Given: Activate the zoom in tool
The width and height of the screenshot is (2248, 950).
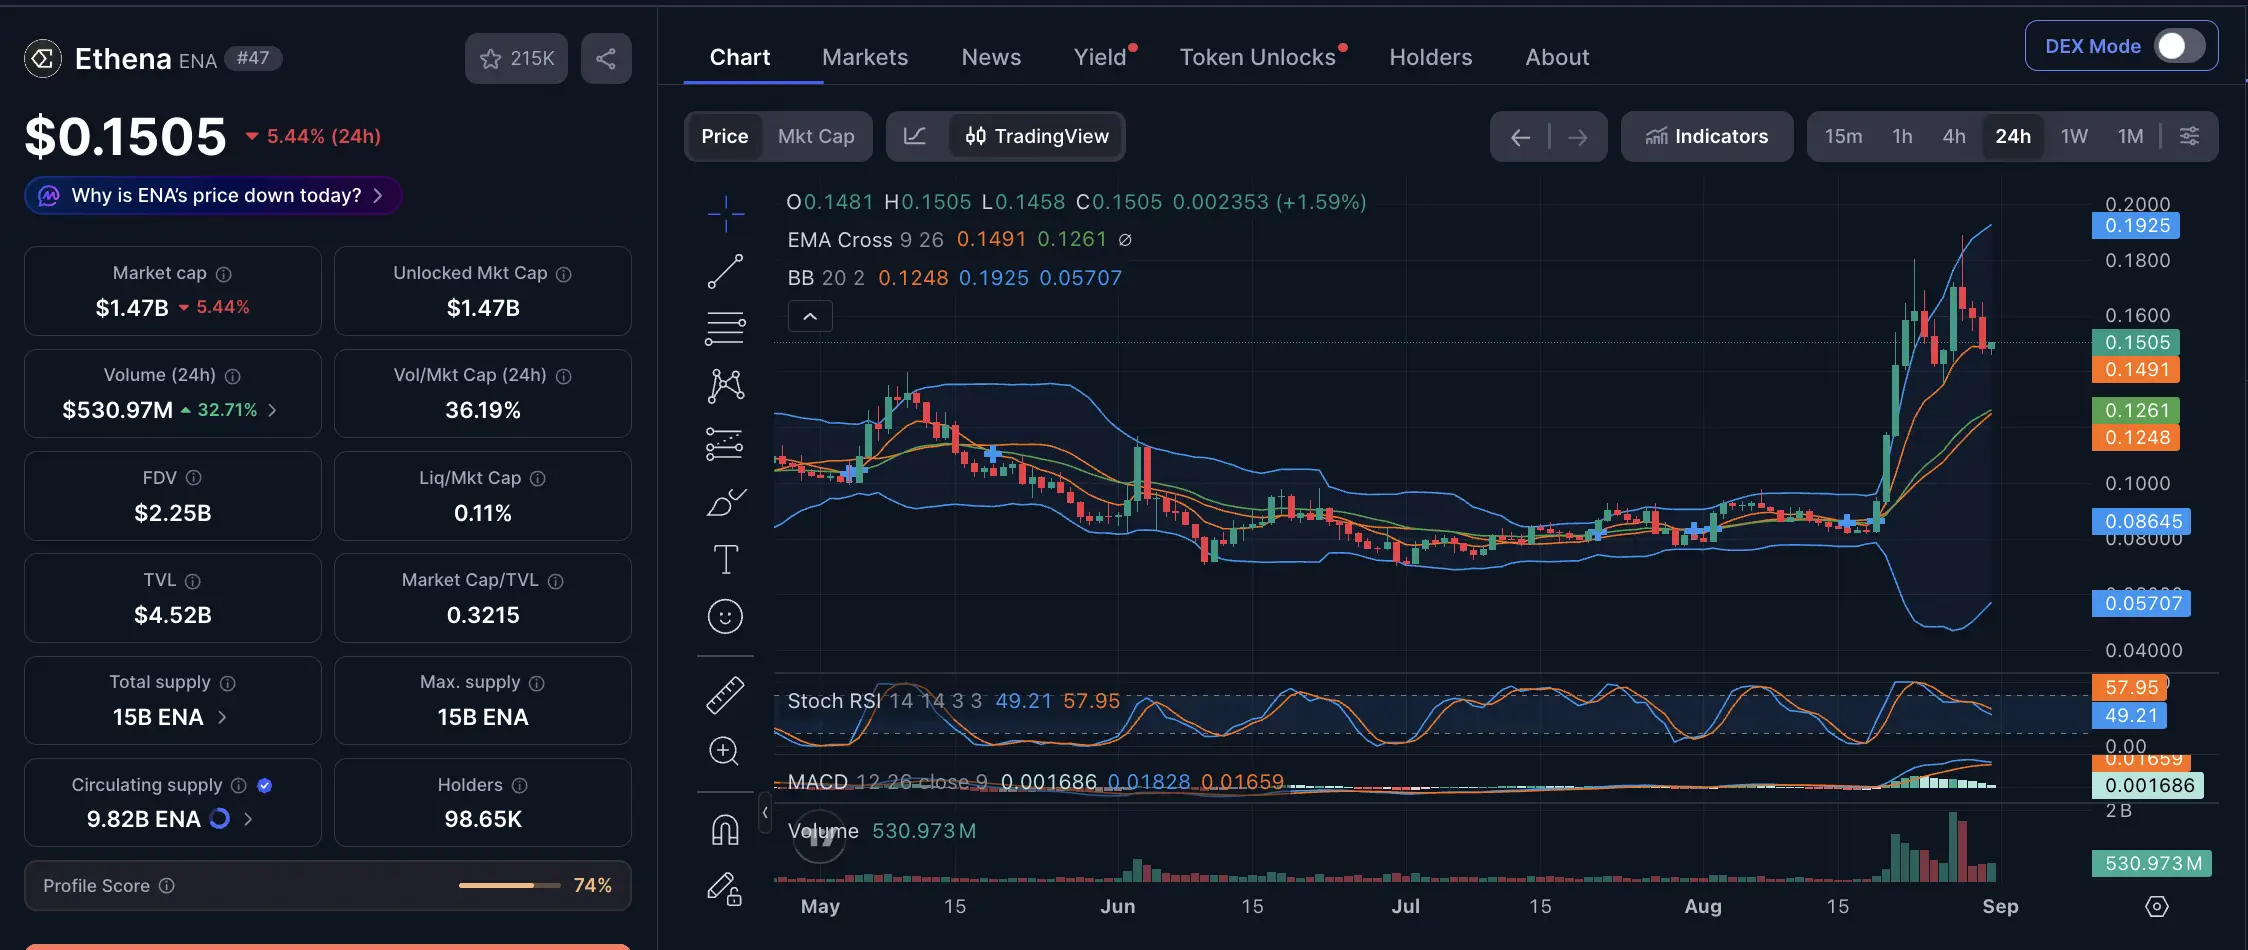Looking at the screenshot, I should click(x=724, y=751).
